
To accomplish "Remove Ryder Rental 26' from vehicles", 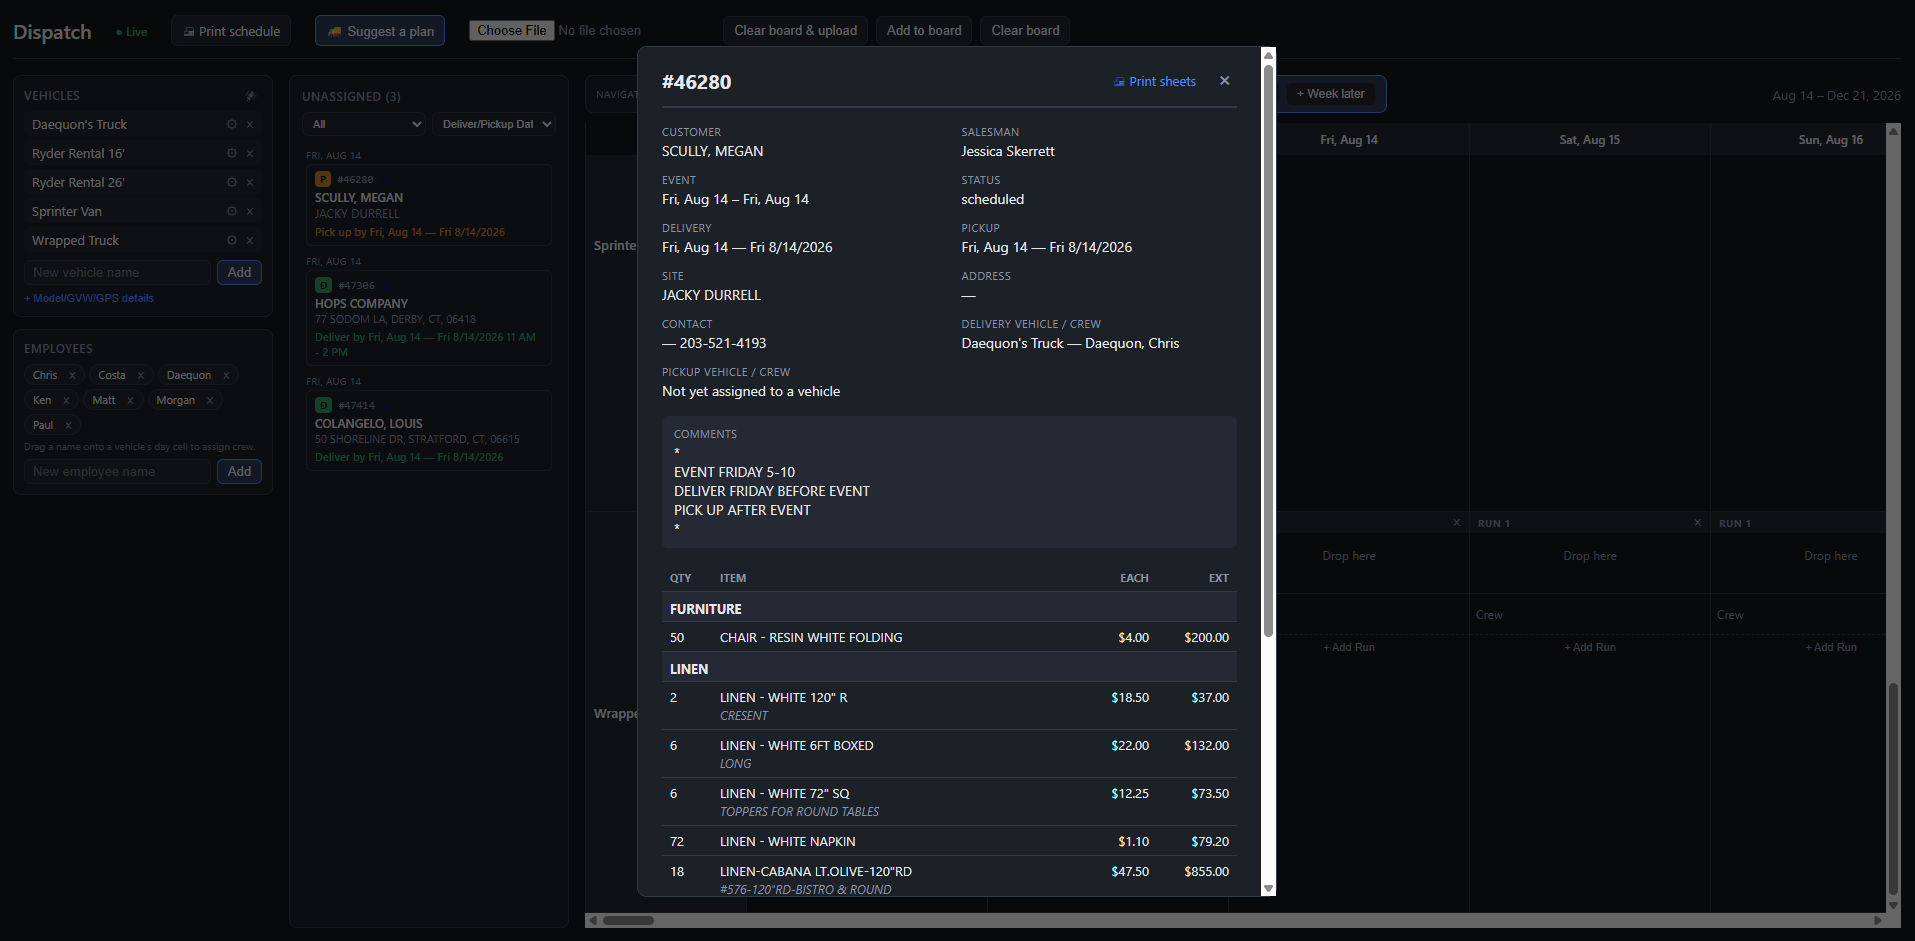I will click(x=250, y=183).
